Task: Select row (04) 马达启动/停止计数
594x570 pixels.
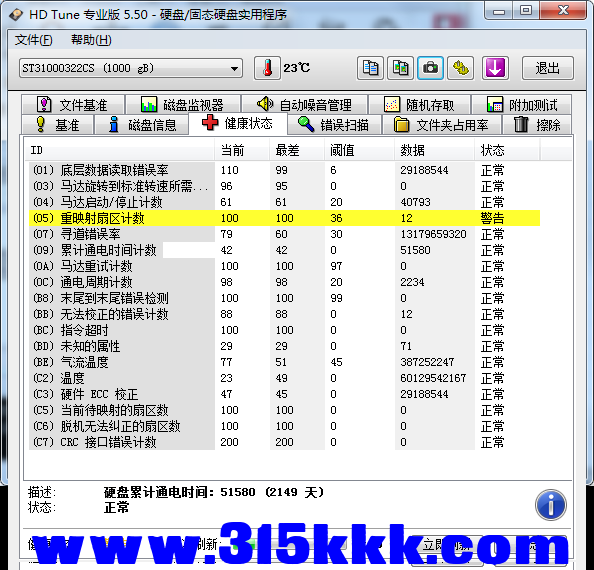Action: click(x=284, y=202)
